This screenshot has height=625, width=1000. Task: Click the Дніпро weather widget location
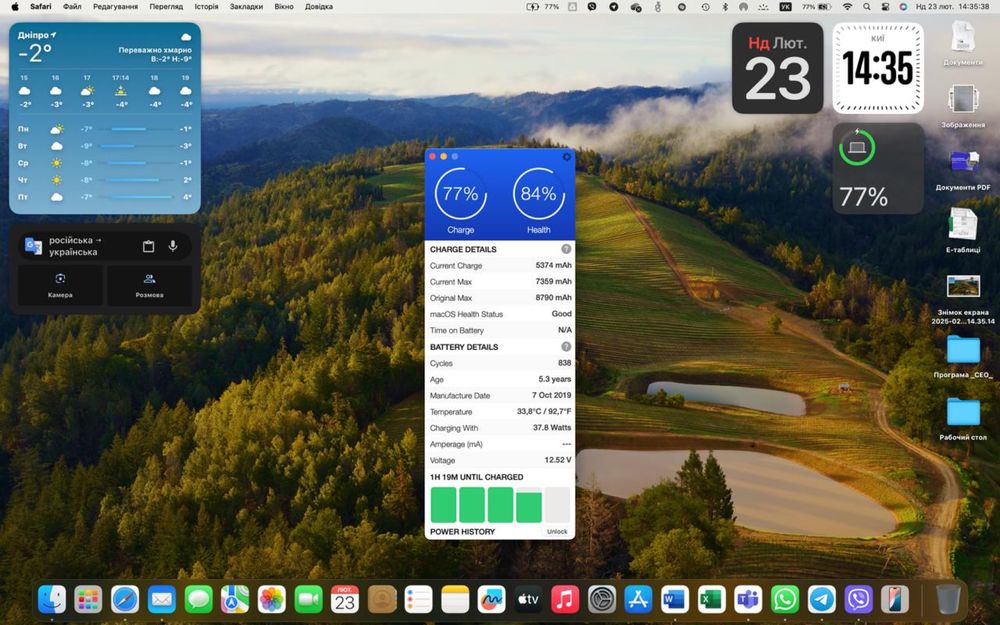click(x=36, y=35)
